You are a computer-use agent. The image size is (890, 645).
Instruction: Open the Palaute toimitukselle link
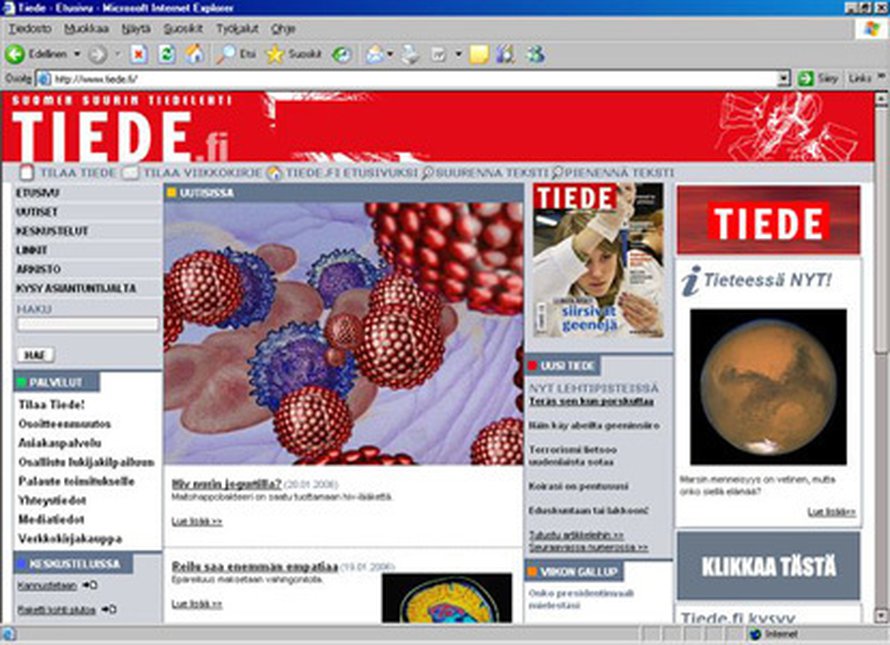(77, 481)
